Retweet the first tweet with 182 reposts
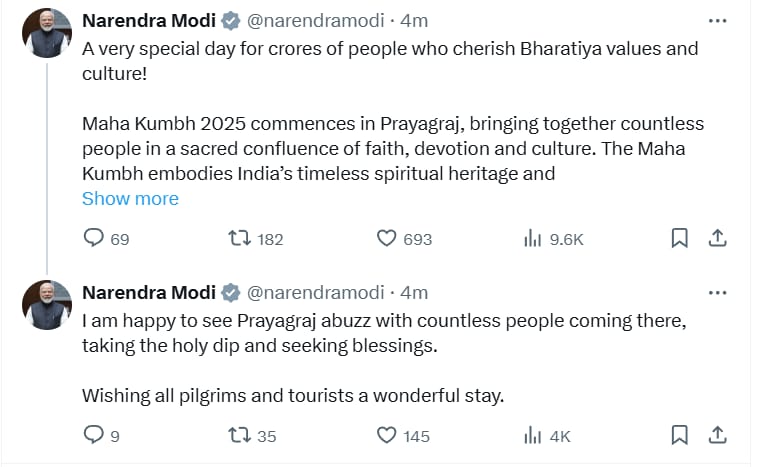Viewport: 759px width, 467px height. [x=239, y=238]
